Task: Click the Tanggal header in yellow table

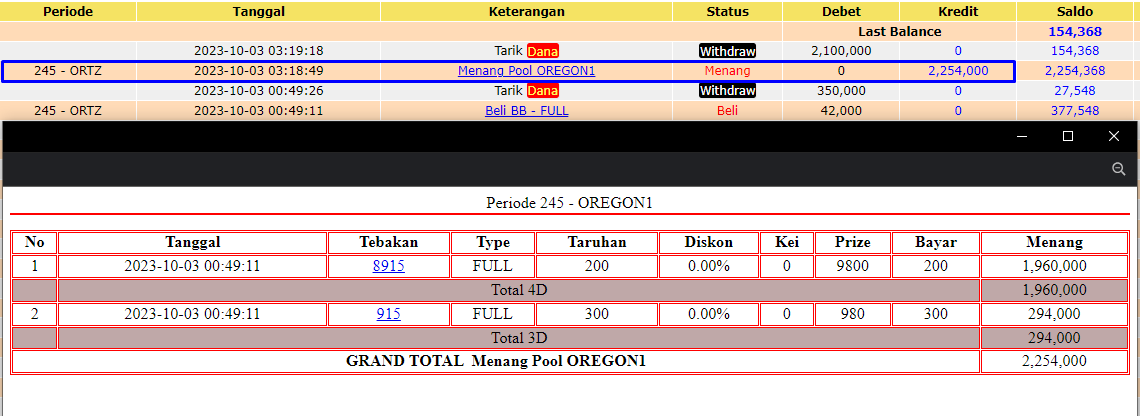Action: 258,12
